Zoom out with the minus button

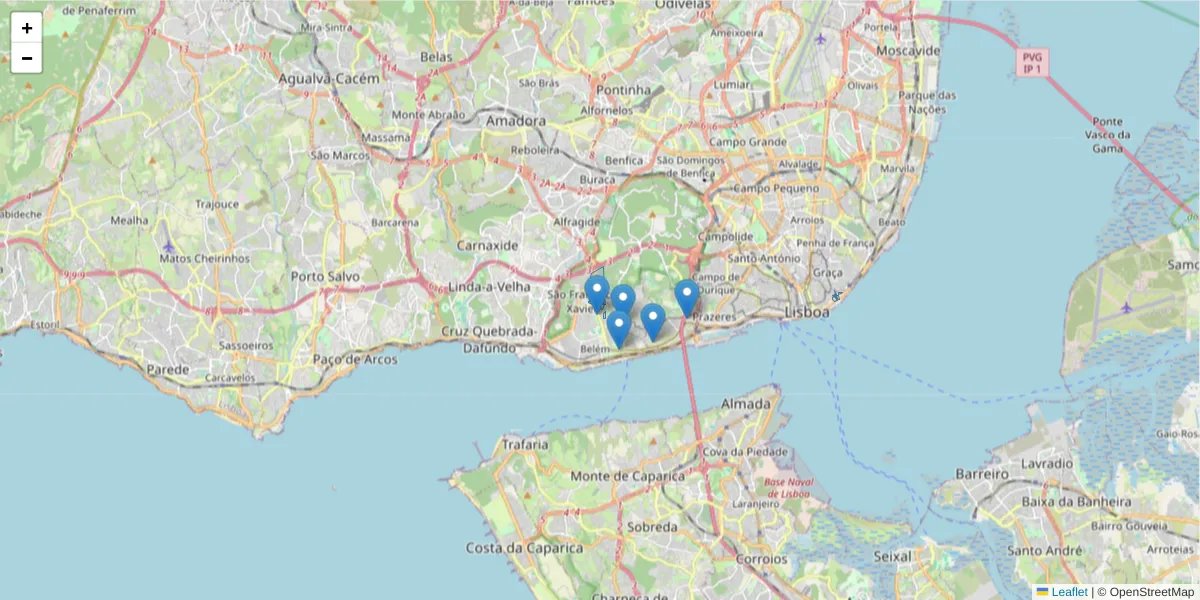pyautogui.click(x=27, y=58)
